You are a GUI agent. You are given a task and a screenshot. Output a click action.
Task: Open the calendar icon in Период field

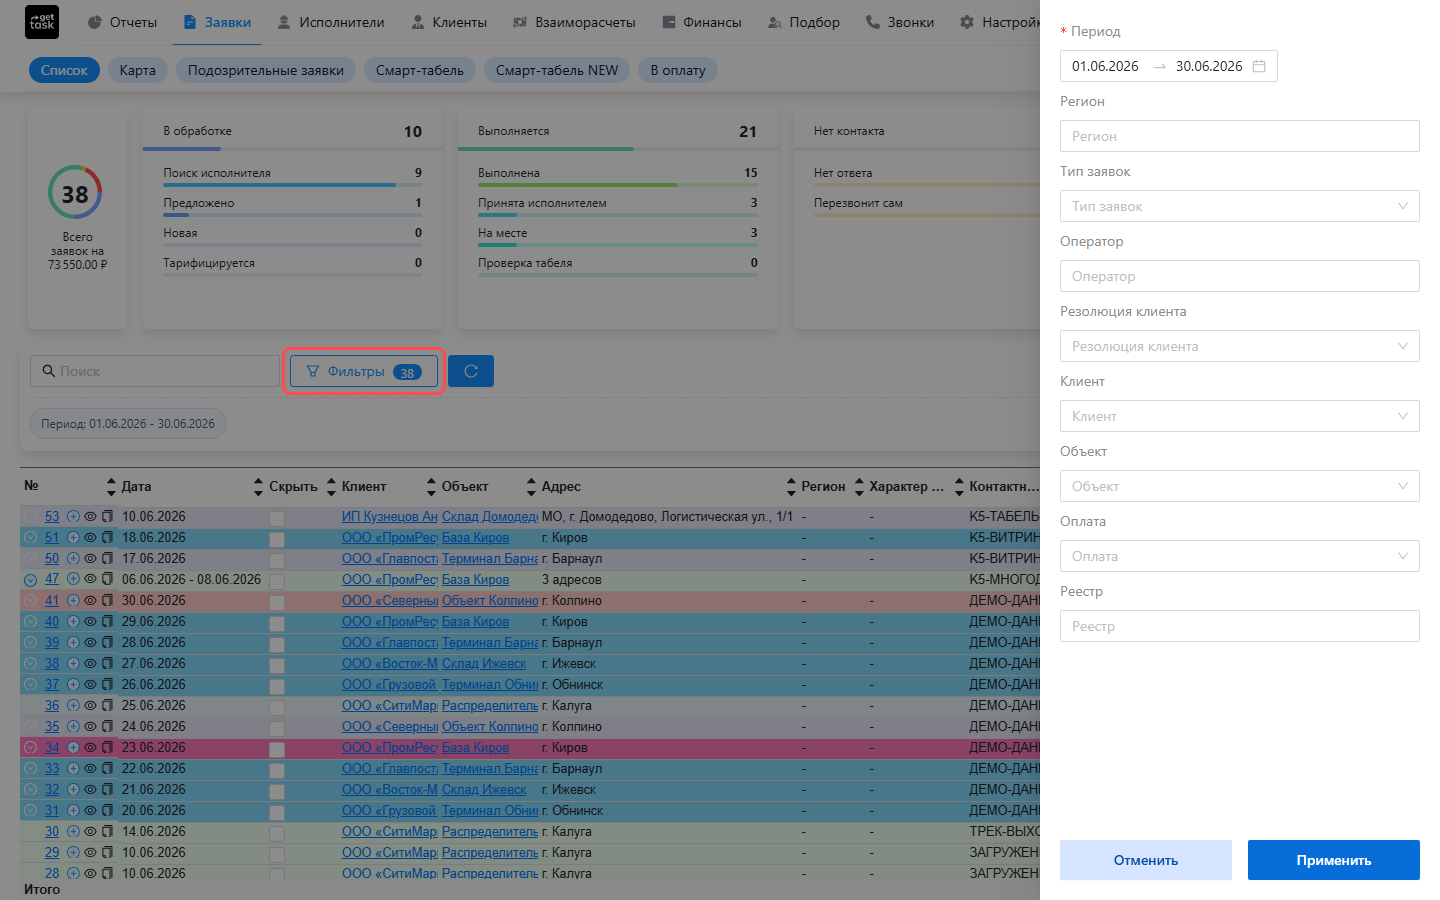click(1259, 66)
